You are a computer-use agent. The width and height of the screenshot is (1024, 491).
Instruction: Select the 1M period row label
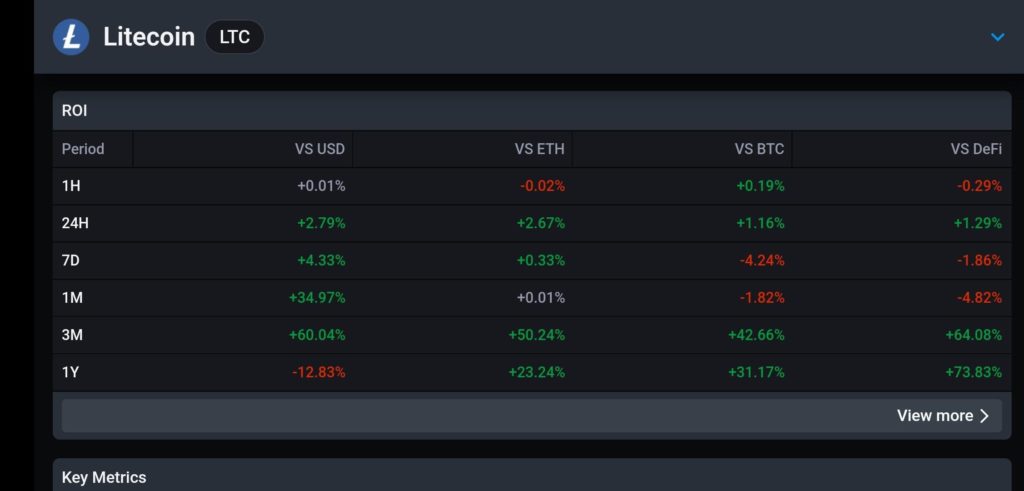point(72,298)
